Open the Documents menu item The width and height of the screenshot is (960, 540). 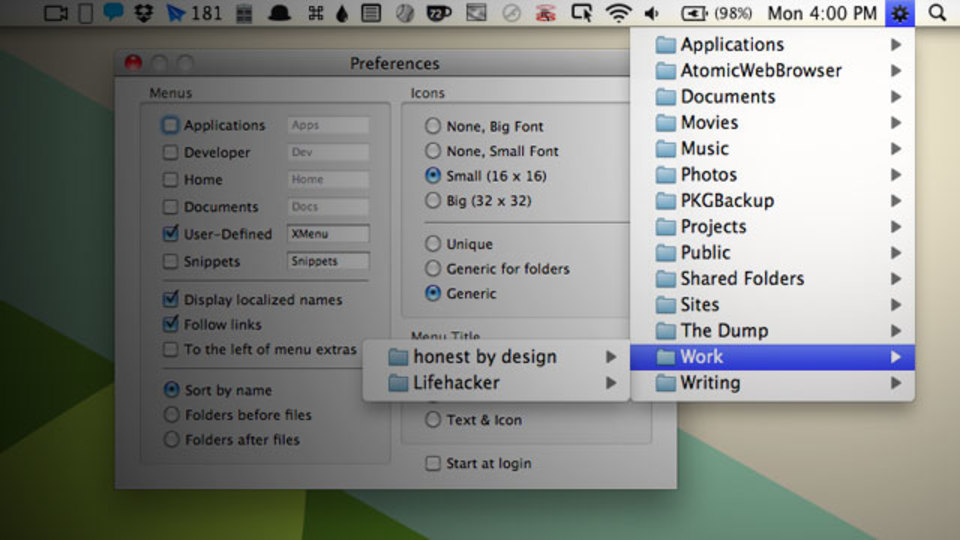(x=773, y=97)
